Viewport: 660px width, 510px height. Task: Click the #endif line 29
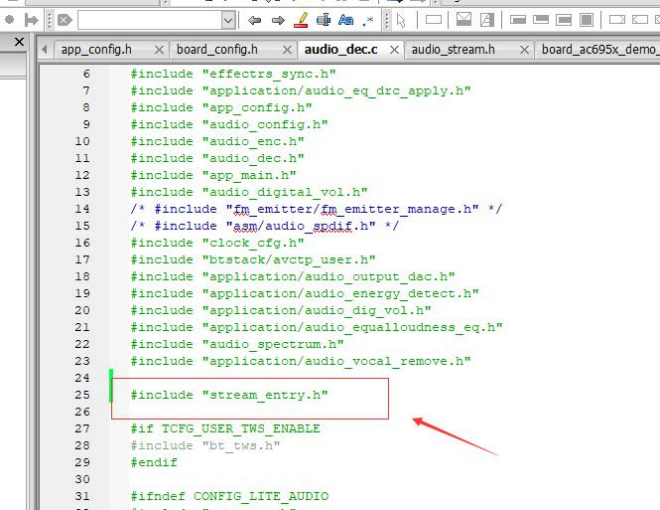(154, 462)
